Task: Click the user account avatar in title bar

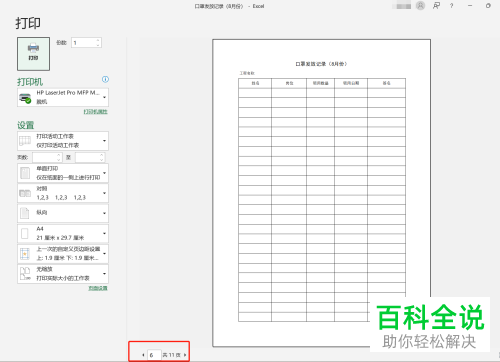Action: (x=420, y=6)
